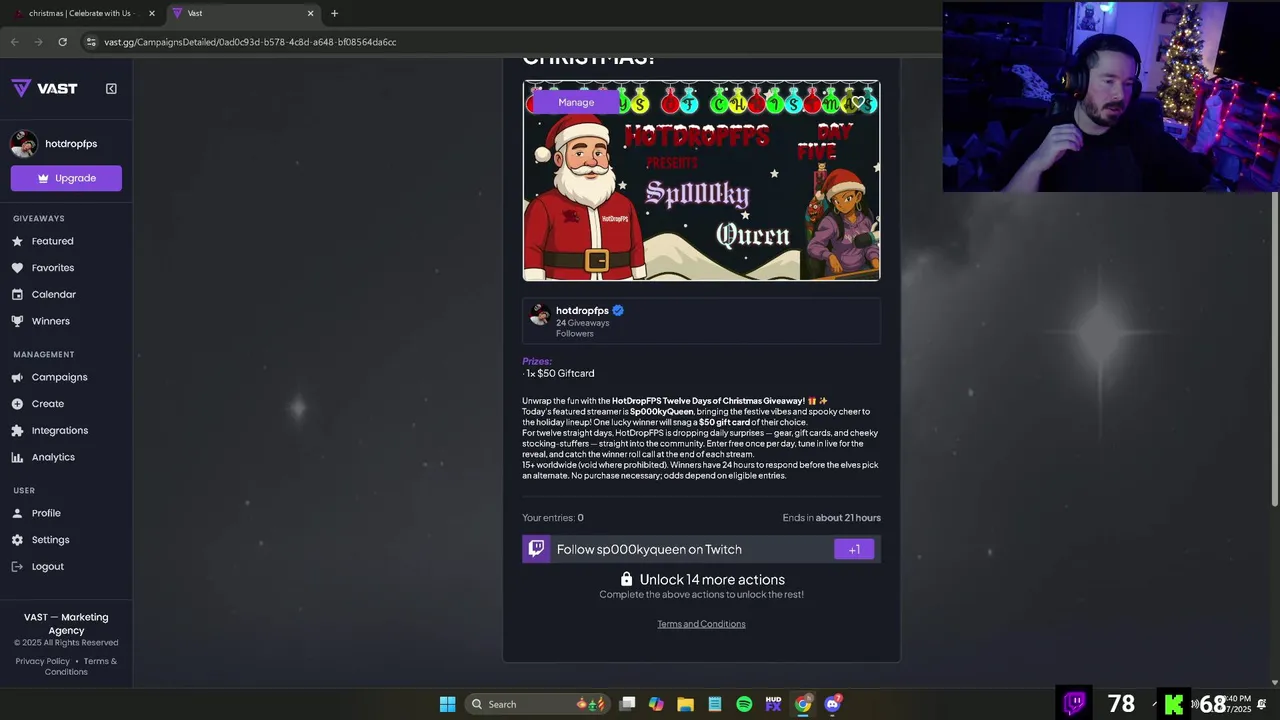
Task: Open sidebar footer Terms & Conditions link
Action: coord(82,666)
